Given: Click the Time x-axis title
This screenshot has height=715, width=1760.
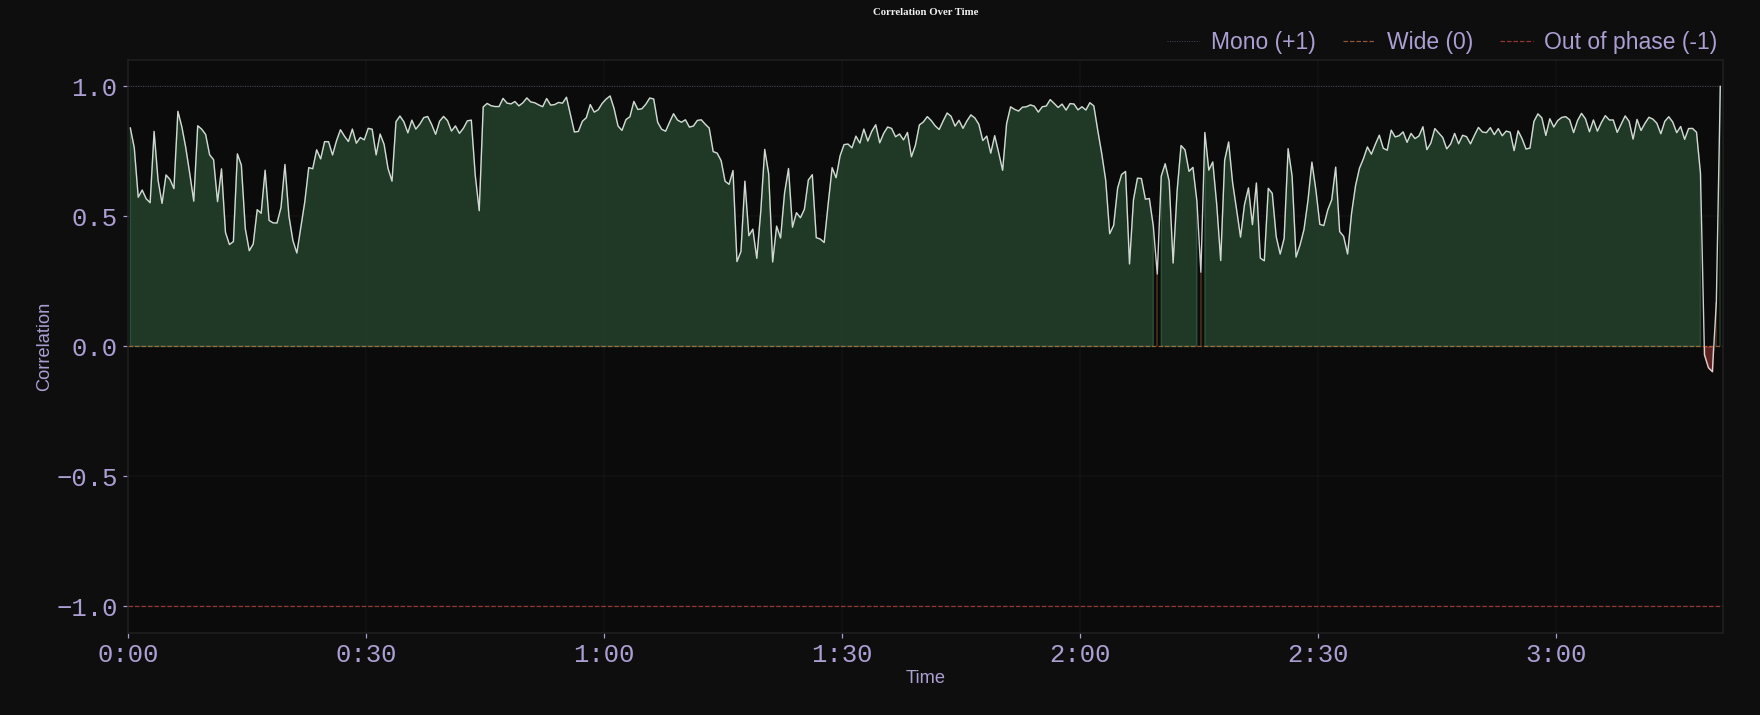Looking at the screenshot, I should click(x=925, y=677).
